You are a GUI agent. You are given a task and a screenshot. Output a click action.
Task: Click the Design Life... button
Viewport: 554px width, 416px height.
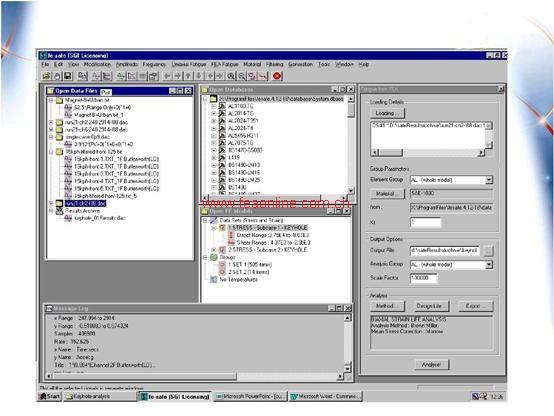click(431, 306)
